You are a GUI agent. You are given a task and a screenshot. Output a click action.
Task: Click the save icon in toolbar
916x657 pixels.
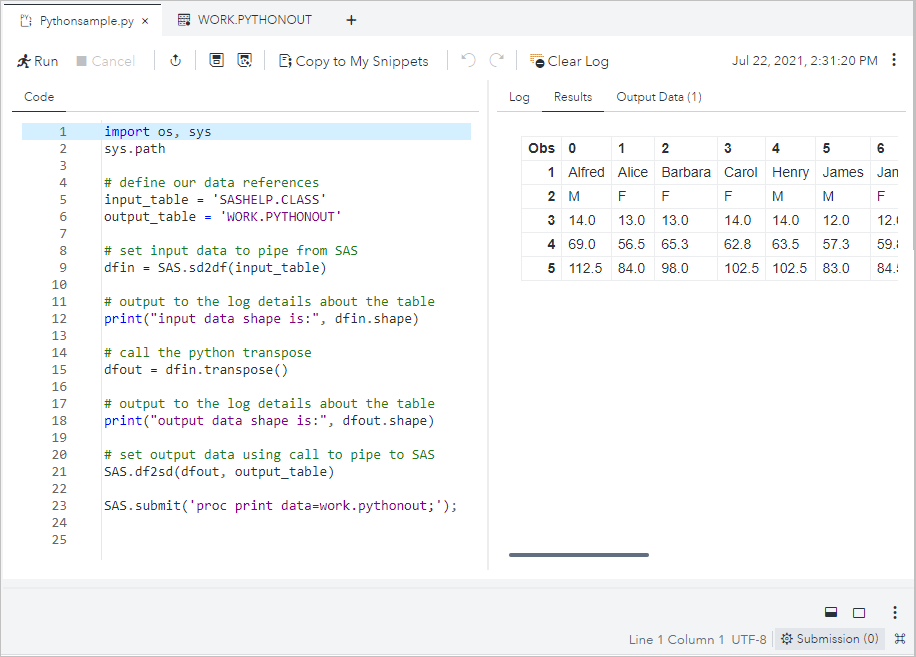(x=216, y=61)
